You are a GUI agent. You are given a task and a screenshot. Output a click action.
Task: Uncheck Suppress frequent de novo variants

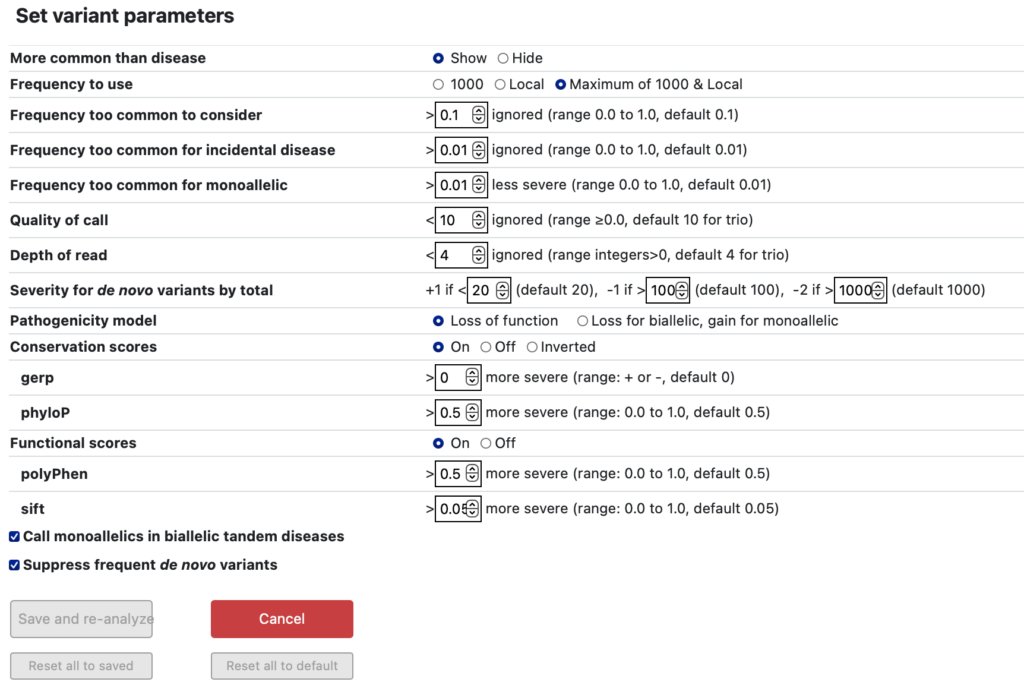(x=14, y=565)
